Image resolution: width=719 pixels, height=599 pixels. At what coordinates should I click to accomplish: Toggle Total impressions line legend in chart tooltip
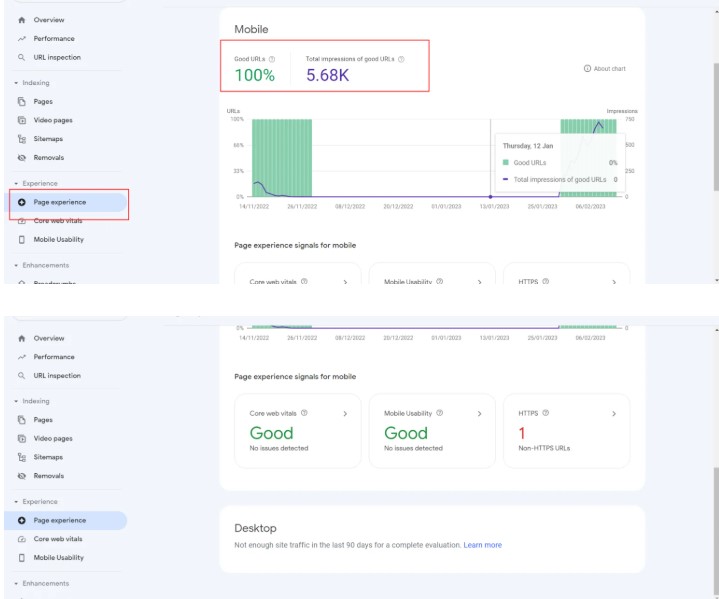click(x=506, y=180)
